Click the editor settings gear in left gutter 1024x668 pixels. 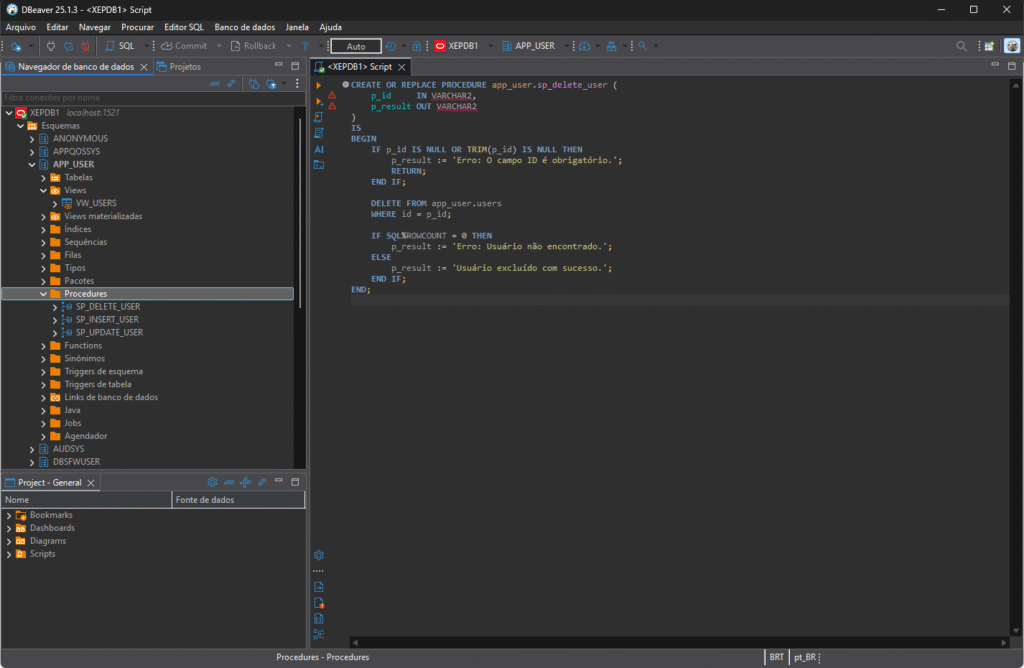pyautogui.click(x=319, y=555)
